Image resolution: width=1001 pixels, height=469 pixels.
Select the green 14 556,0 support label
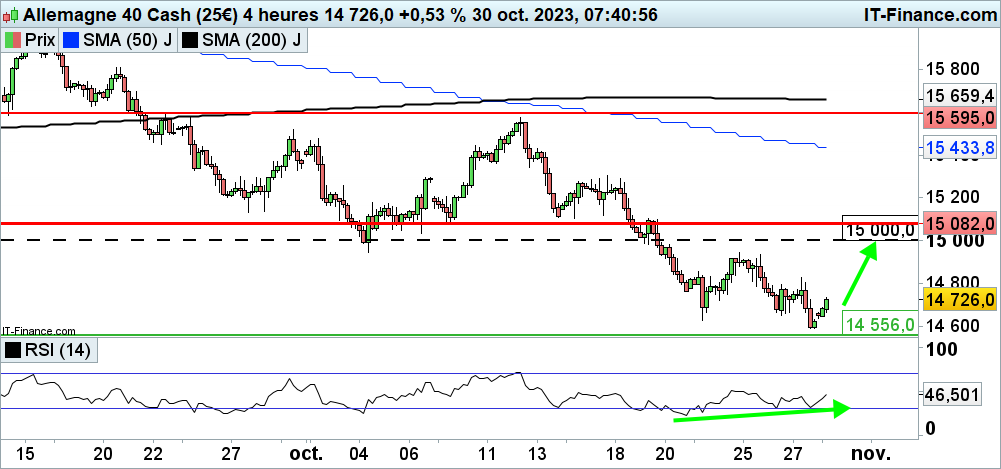pos(880,325)
